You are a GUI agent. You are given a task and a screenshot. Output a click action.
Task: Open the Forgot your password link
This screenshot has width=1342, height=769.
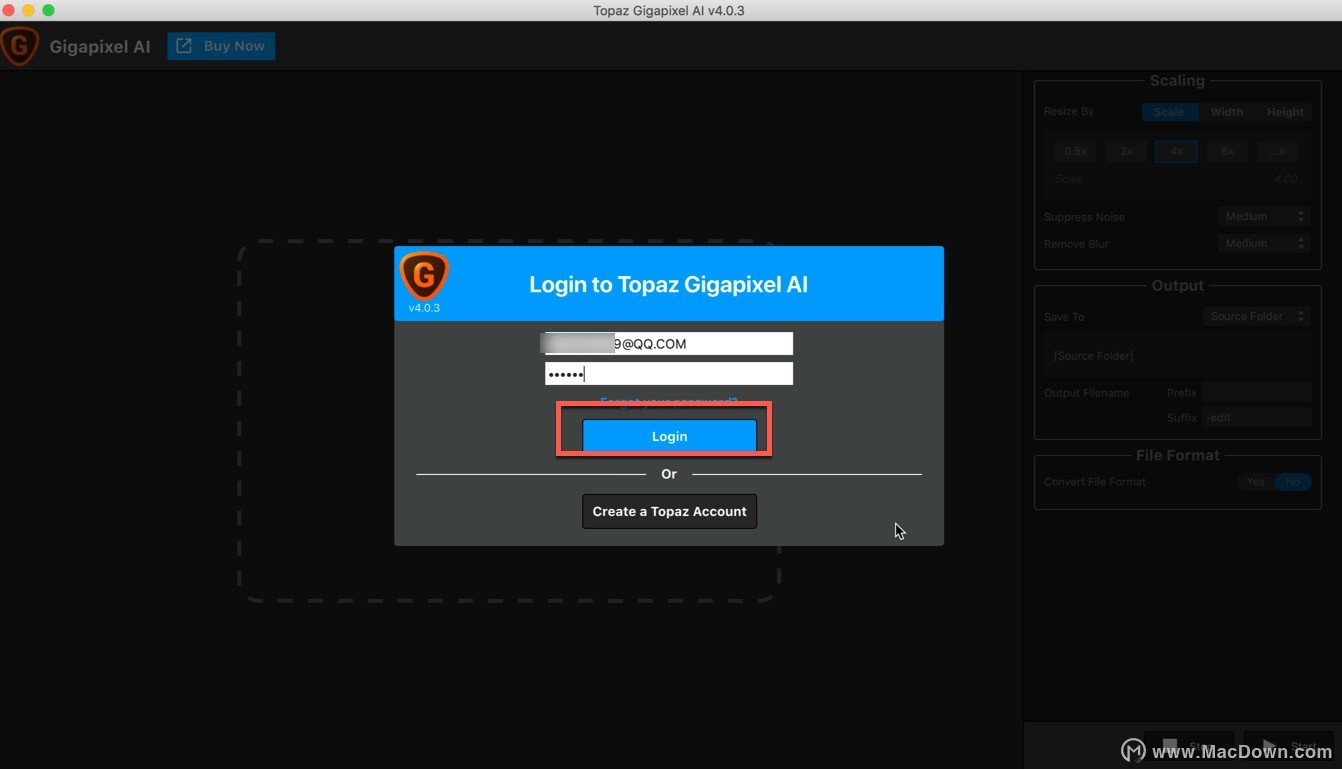[669, 402]
